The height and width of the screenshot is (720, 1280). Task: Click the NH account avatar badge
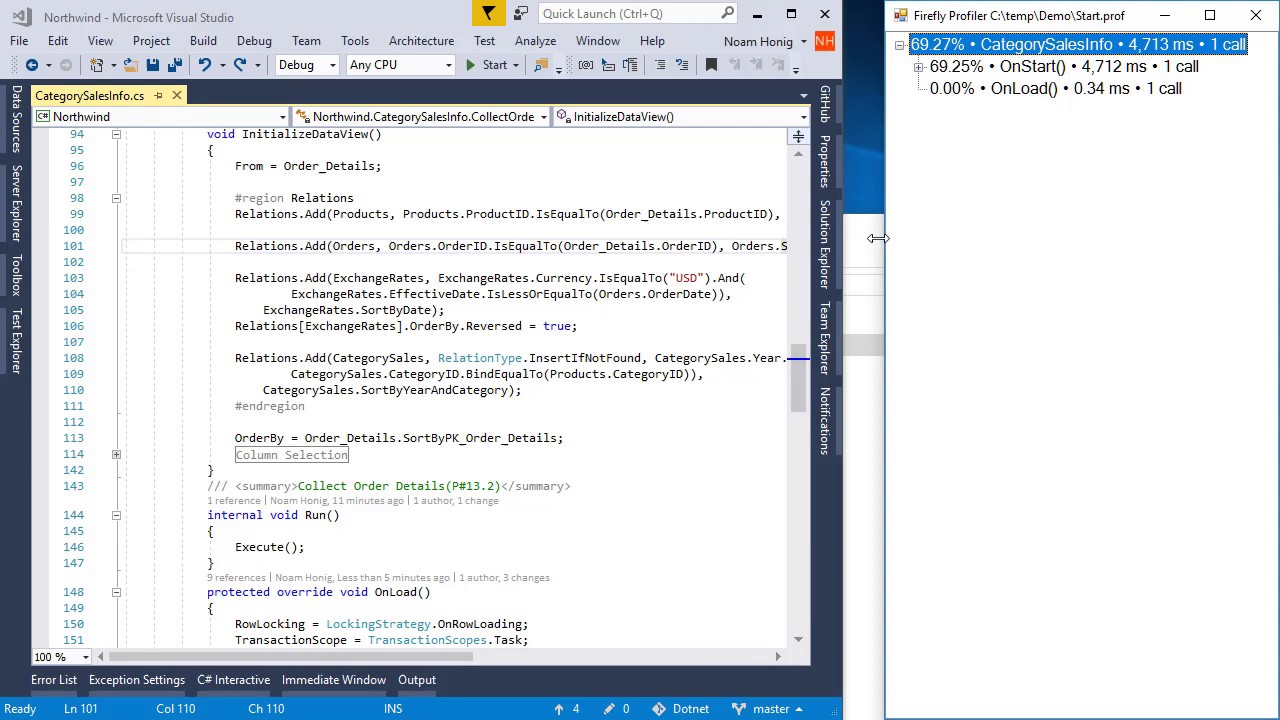824,41
